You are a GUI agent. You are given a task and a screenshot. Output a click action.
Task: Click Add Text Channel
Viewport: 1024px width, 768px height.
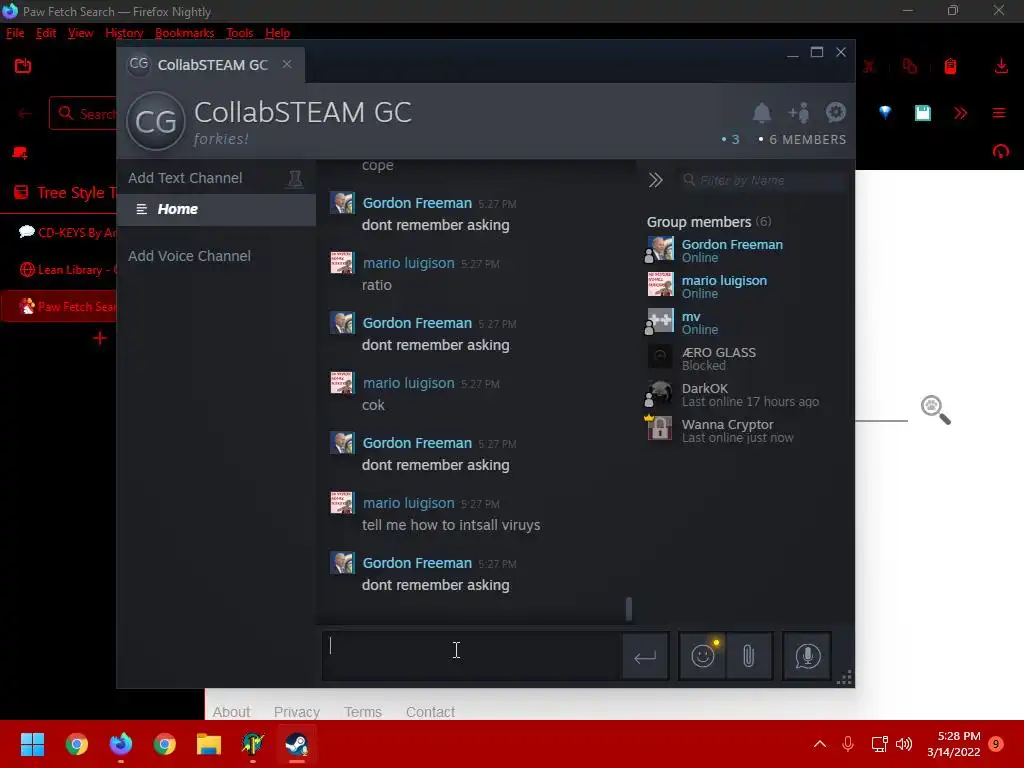pyautogui.click(x=185, y=178)
